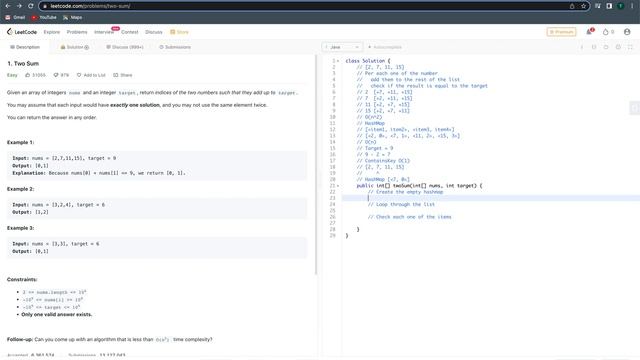The height and width of the screenshot is (360, 640).
Task: Open Interview in top navigation
Action: point(104,32)
